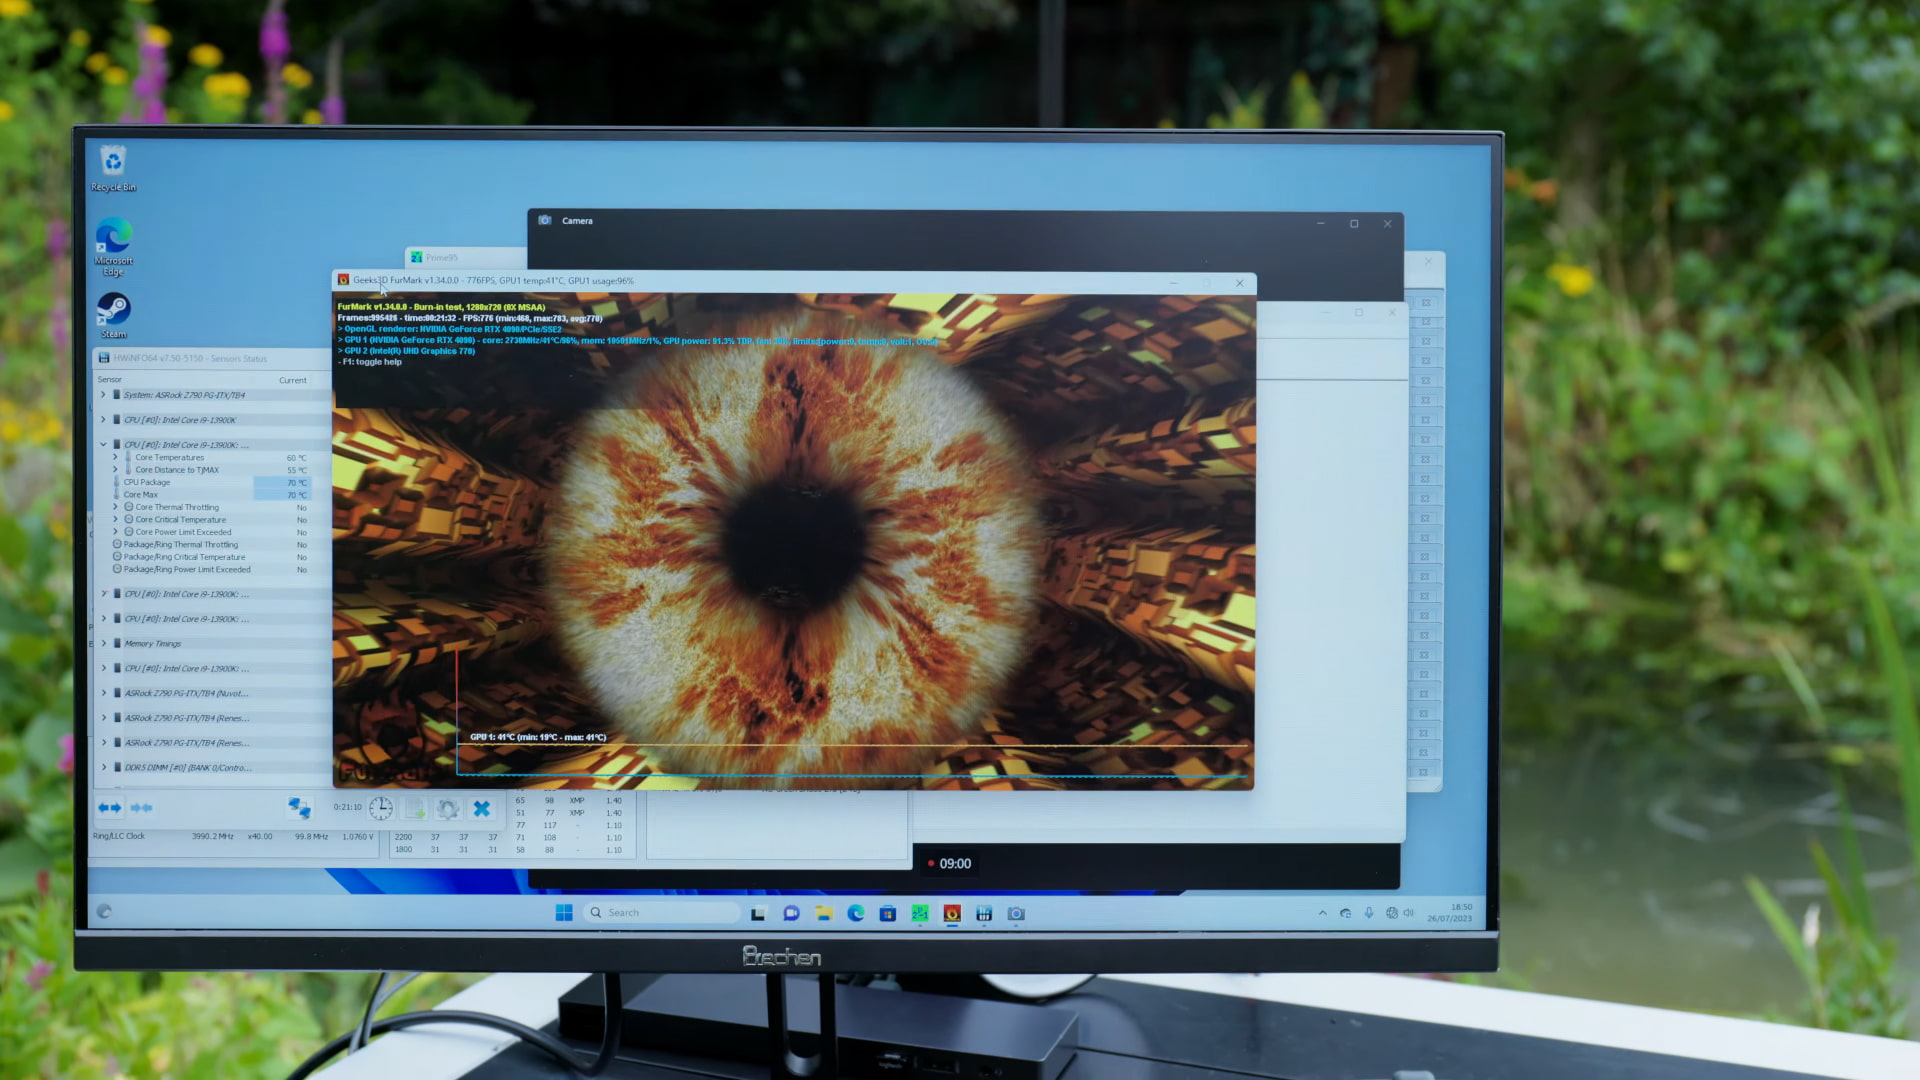
Task: Open HWiNFO sensor settings gear icon
Action: [x=448, y=808]
